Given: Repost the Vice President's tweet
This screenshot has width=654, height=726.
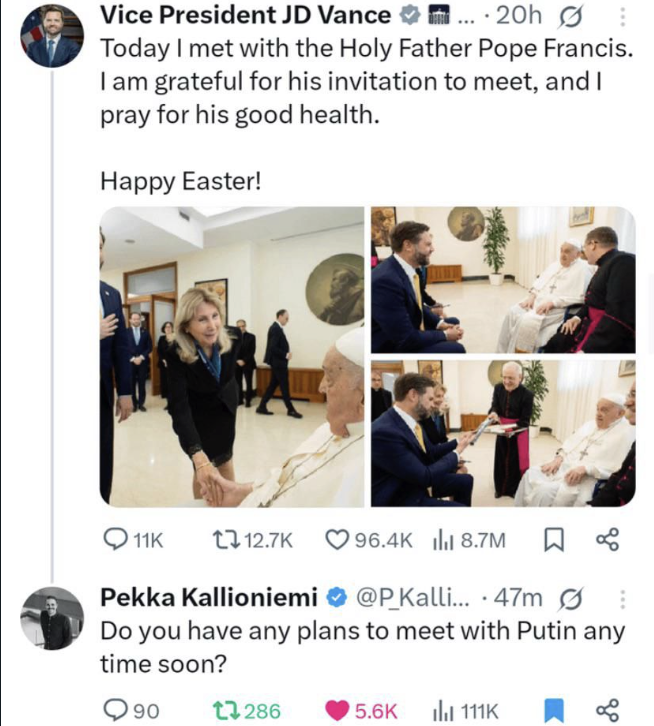Looking at the screenshot, I should 229,541.
